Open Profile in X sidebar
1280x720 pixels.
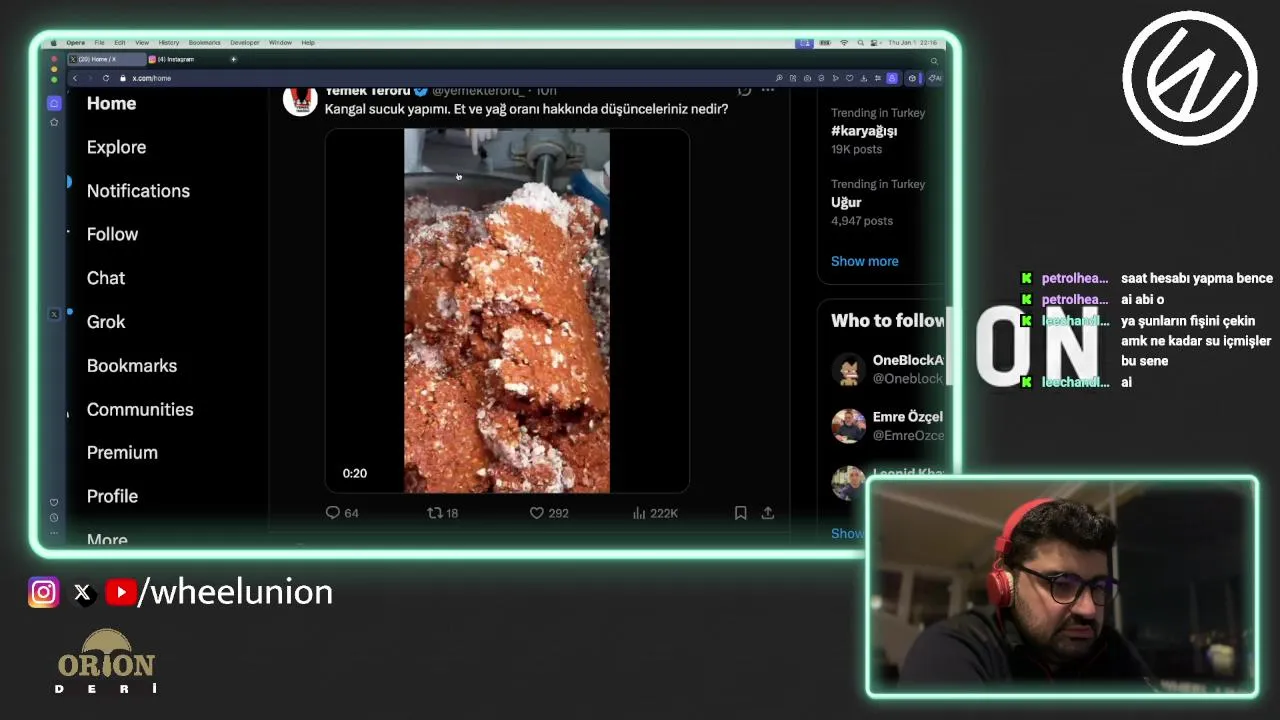click(112, 497)
